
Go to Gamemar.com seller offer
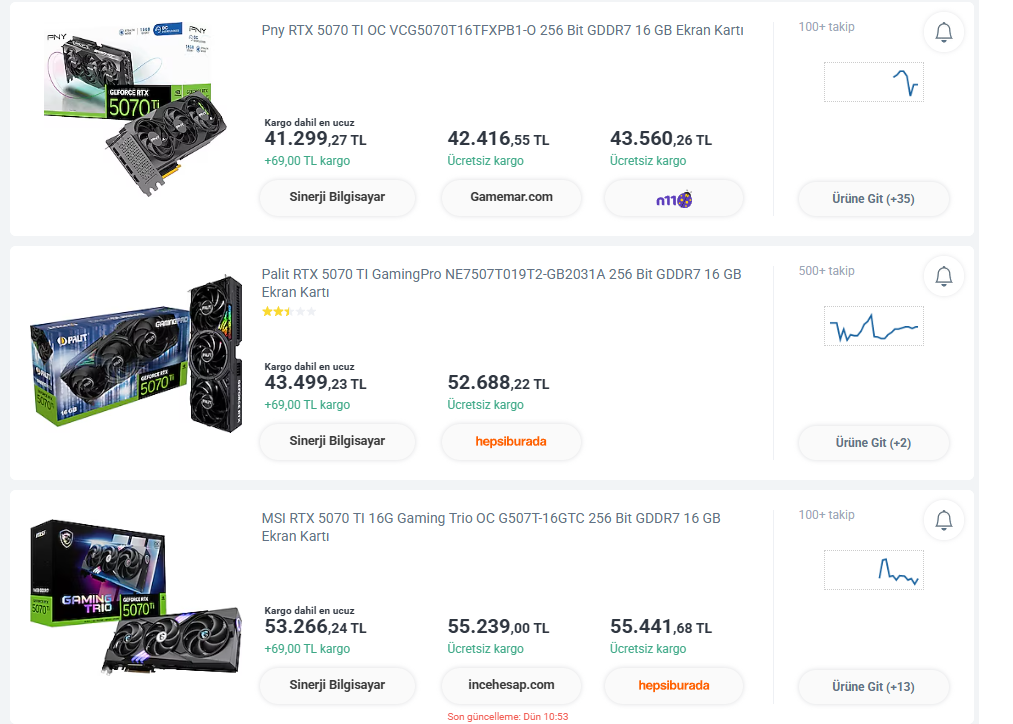[511, 197]
